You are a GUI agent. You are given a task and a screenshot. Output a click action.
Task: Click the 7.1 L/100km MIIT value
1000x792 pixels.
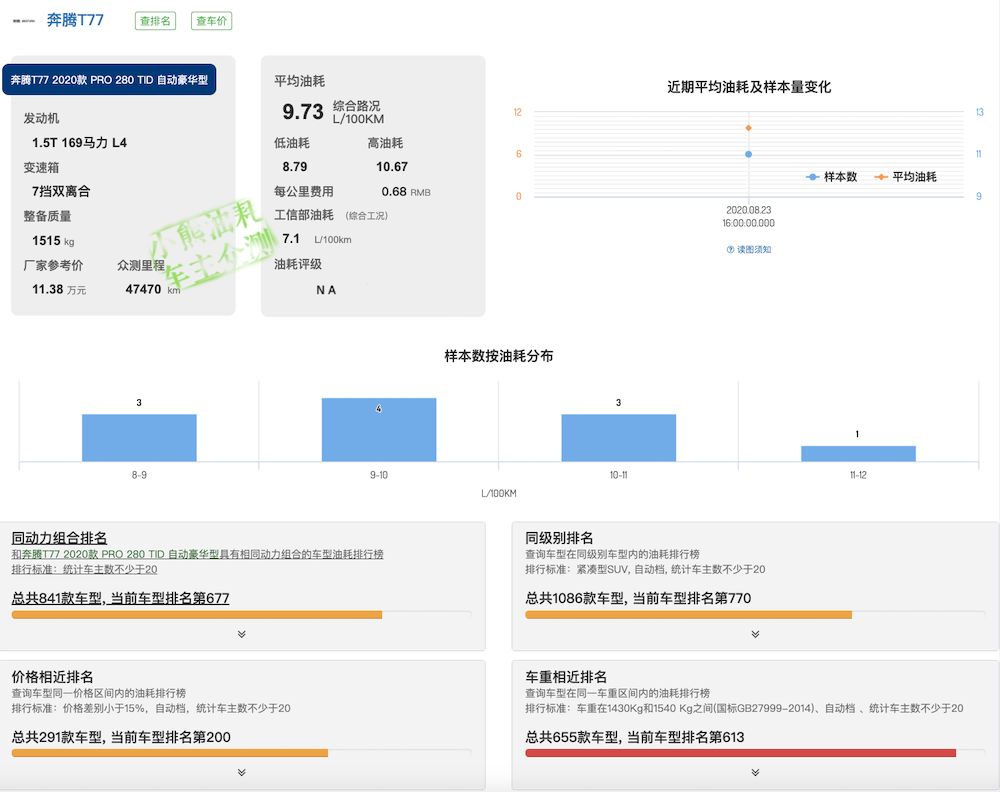(x=316, y=239)
